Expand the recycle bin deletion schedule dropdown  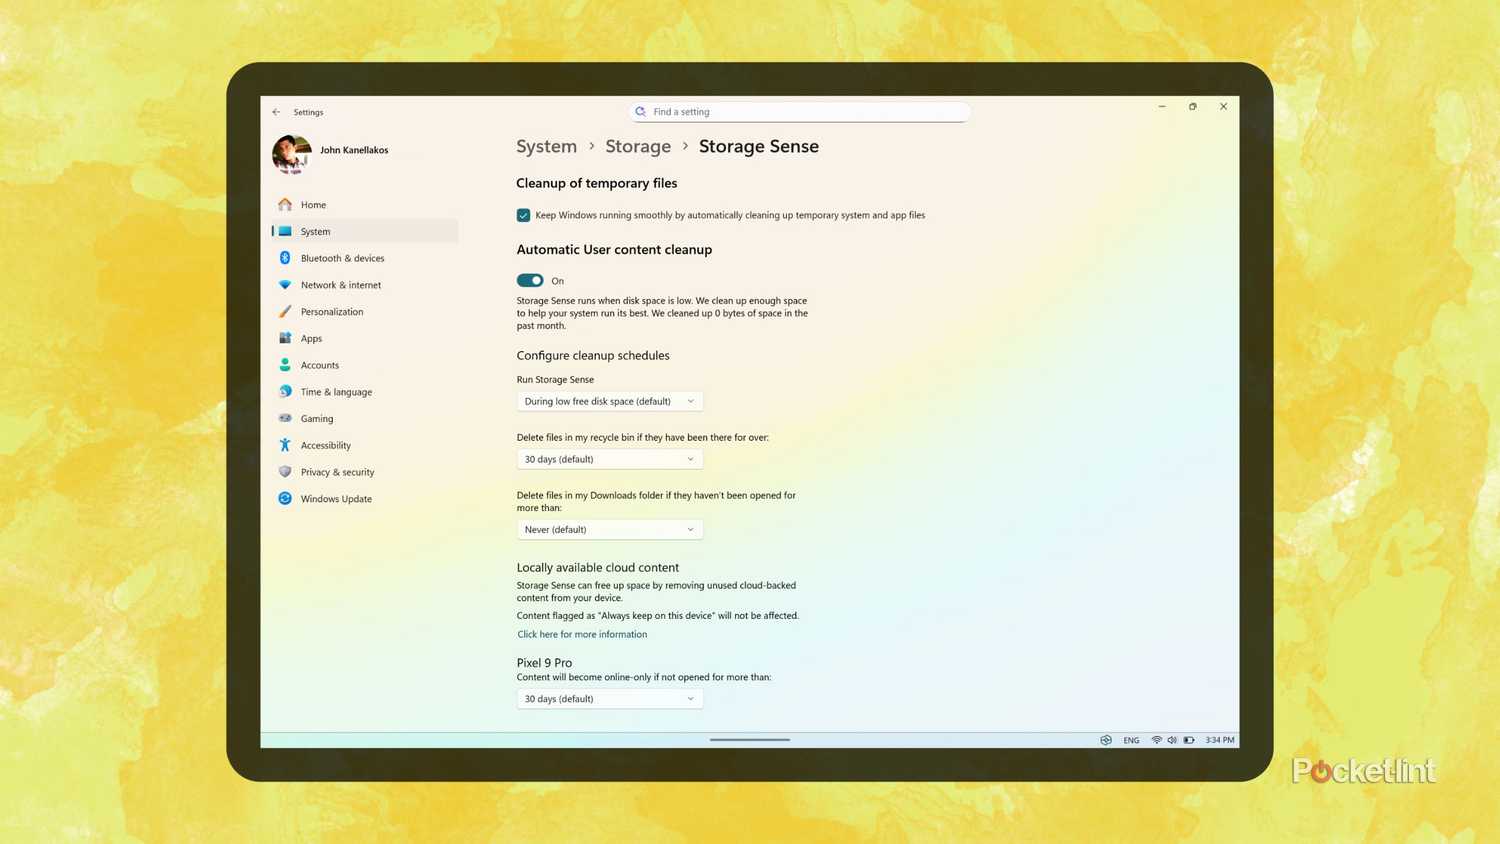click(x=609, y=459)
